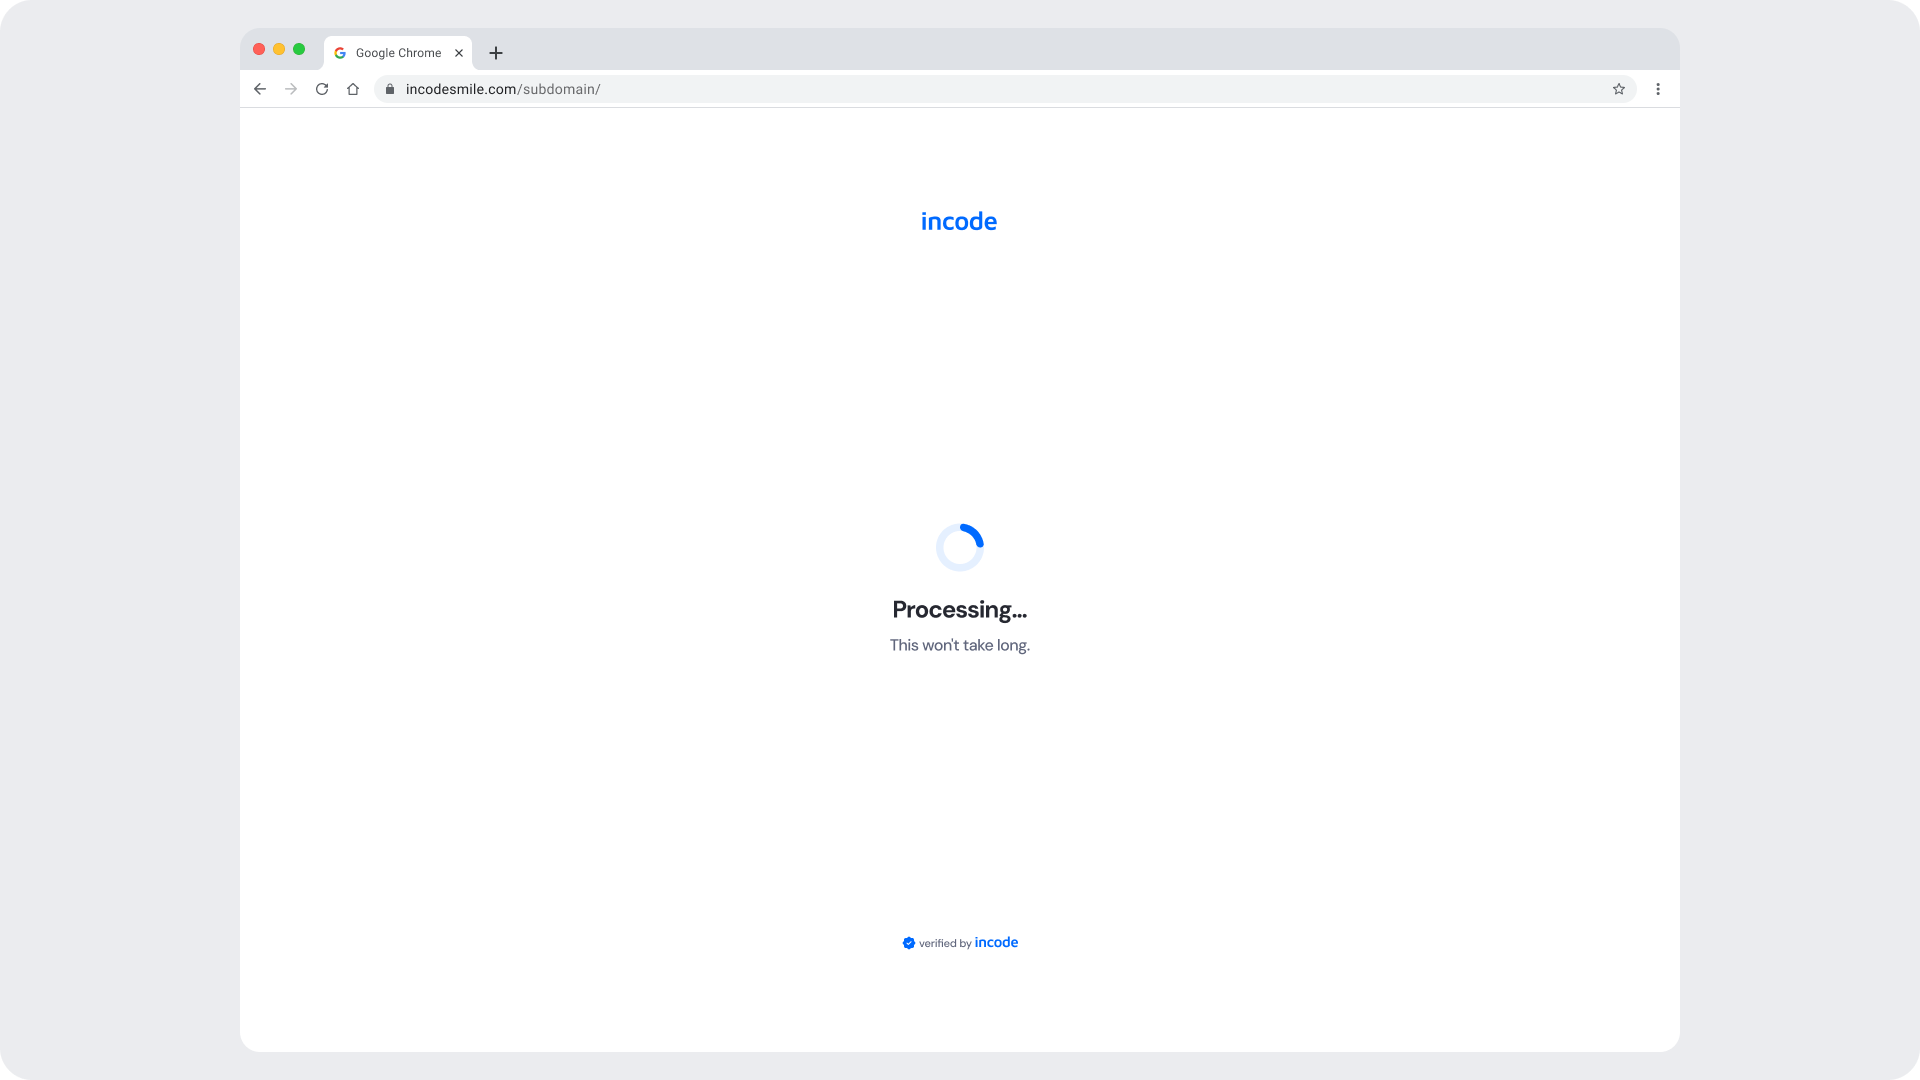1920x1080 pixels.
Task: Open the incode link in footer
Action: 996,942
